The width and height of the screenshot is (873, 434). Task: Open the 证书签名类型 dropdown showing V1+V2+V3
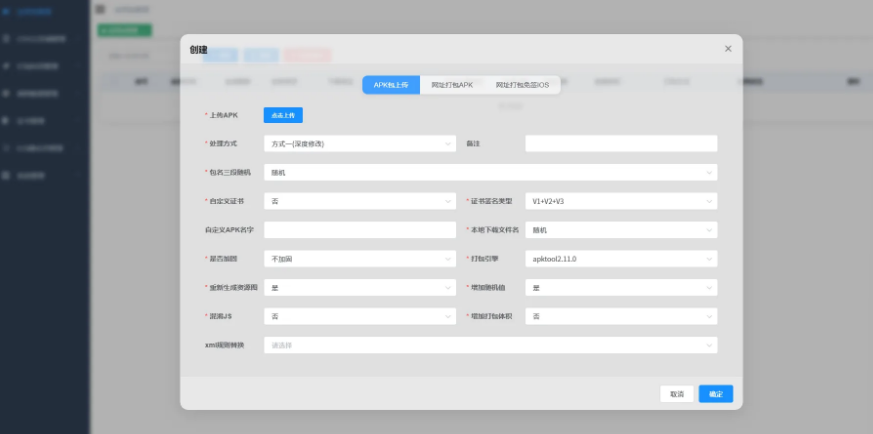pos(621,201)
